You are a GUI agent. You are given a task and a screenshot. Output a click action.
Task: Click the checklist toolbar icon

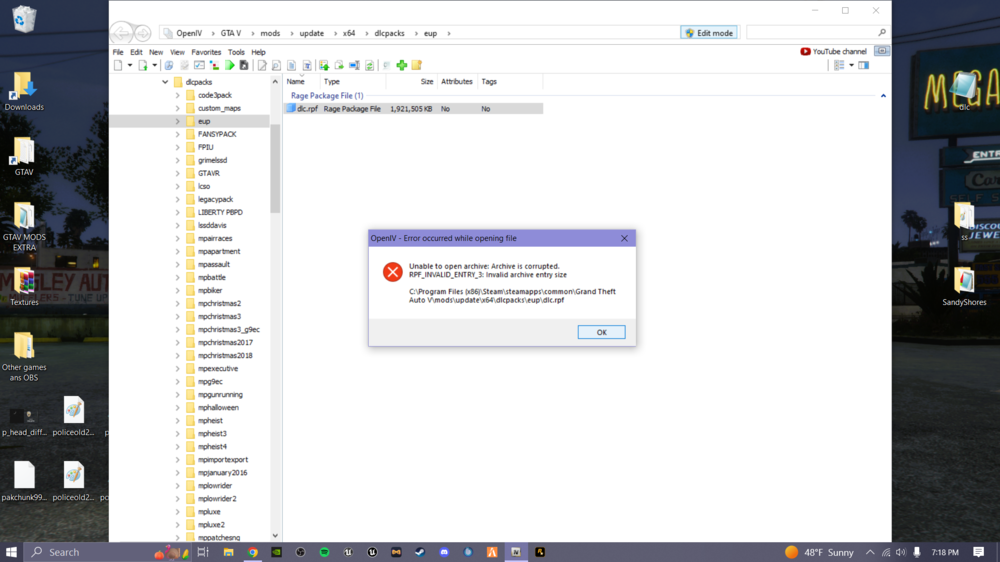pos(199,65)
